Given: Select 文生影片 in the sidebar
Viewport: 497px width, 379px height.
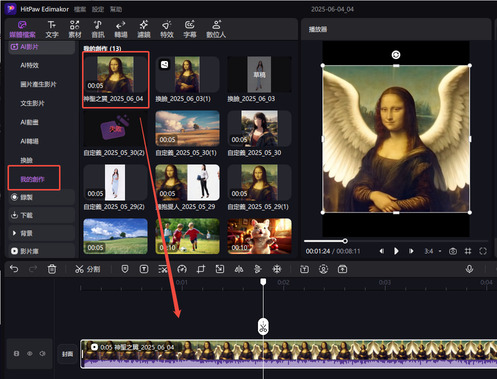Looking at the screenshot, I should (x=32, y=103).
